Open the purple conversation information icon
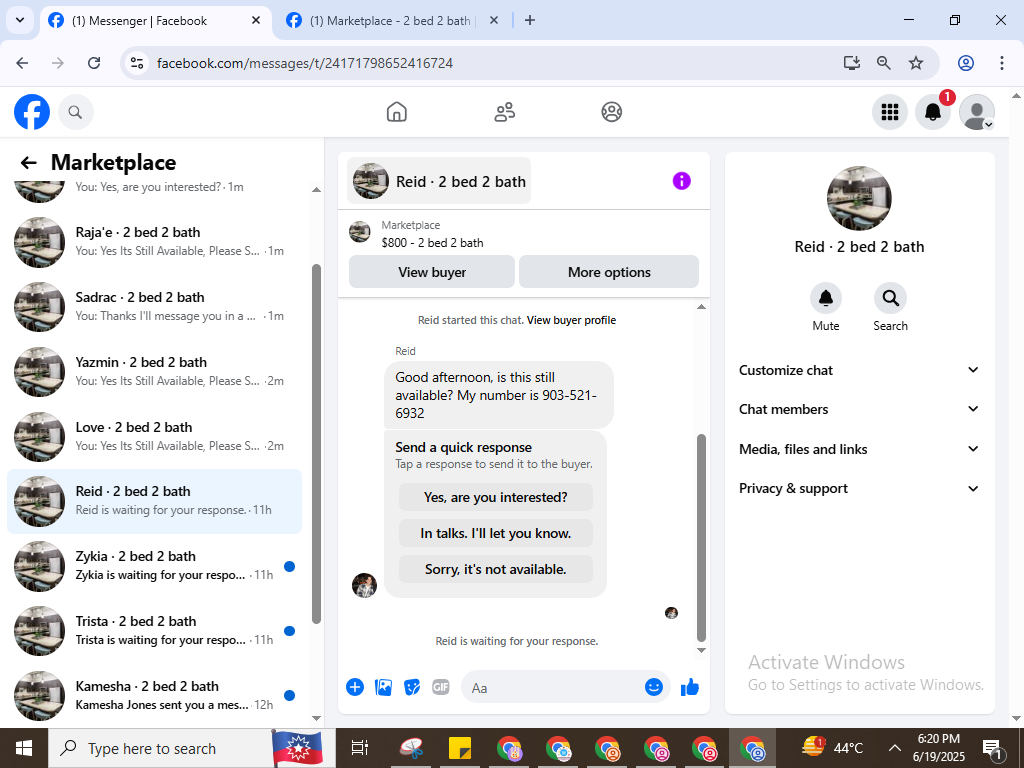Screen dimensions: 1024x768 [681, 181]
